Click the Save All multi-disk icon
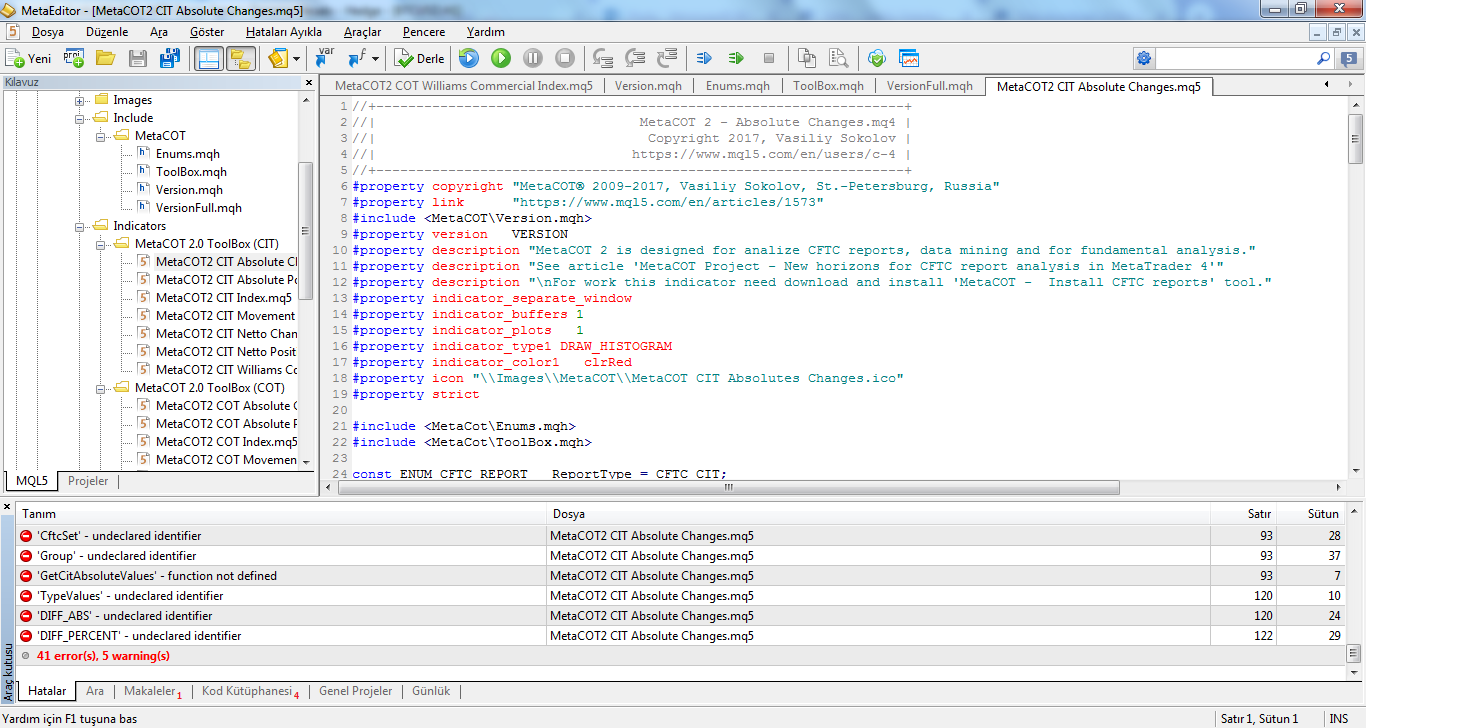 170,59
